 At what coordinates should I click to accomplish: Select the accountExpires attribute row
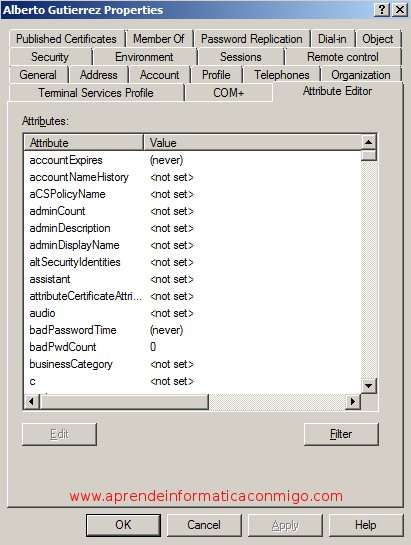click(x=192, y=160)
